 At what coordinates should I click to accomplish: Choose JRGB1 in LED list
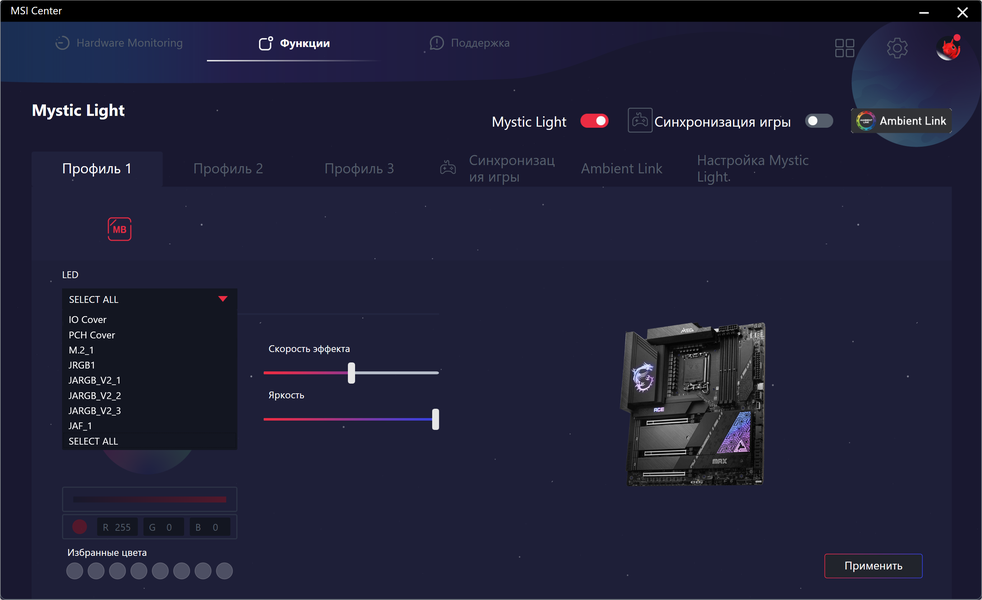pyautogui.click(x=149, y=365)
